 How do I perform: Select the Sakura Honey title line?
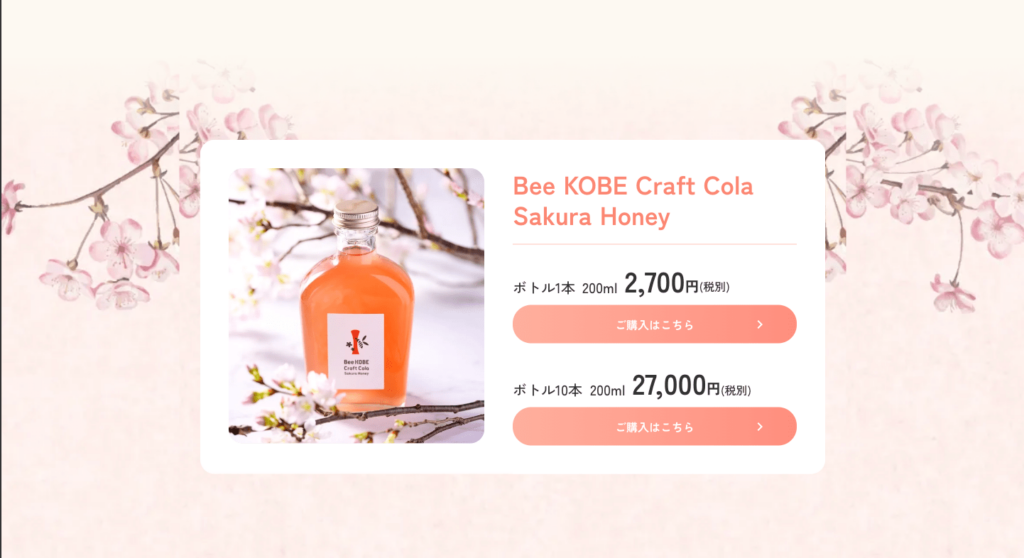coord(592,217)
